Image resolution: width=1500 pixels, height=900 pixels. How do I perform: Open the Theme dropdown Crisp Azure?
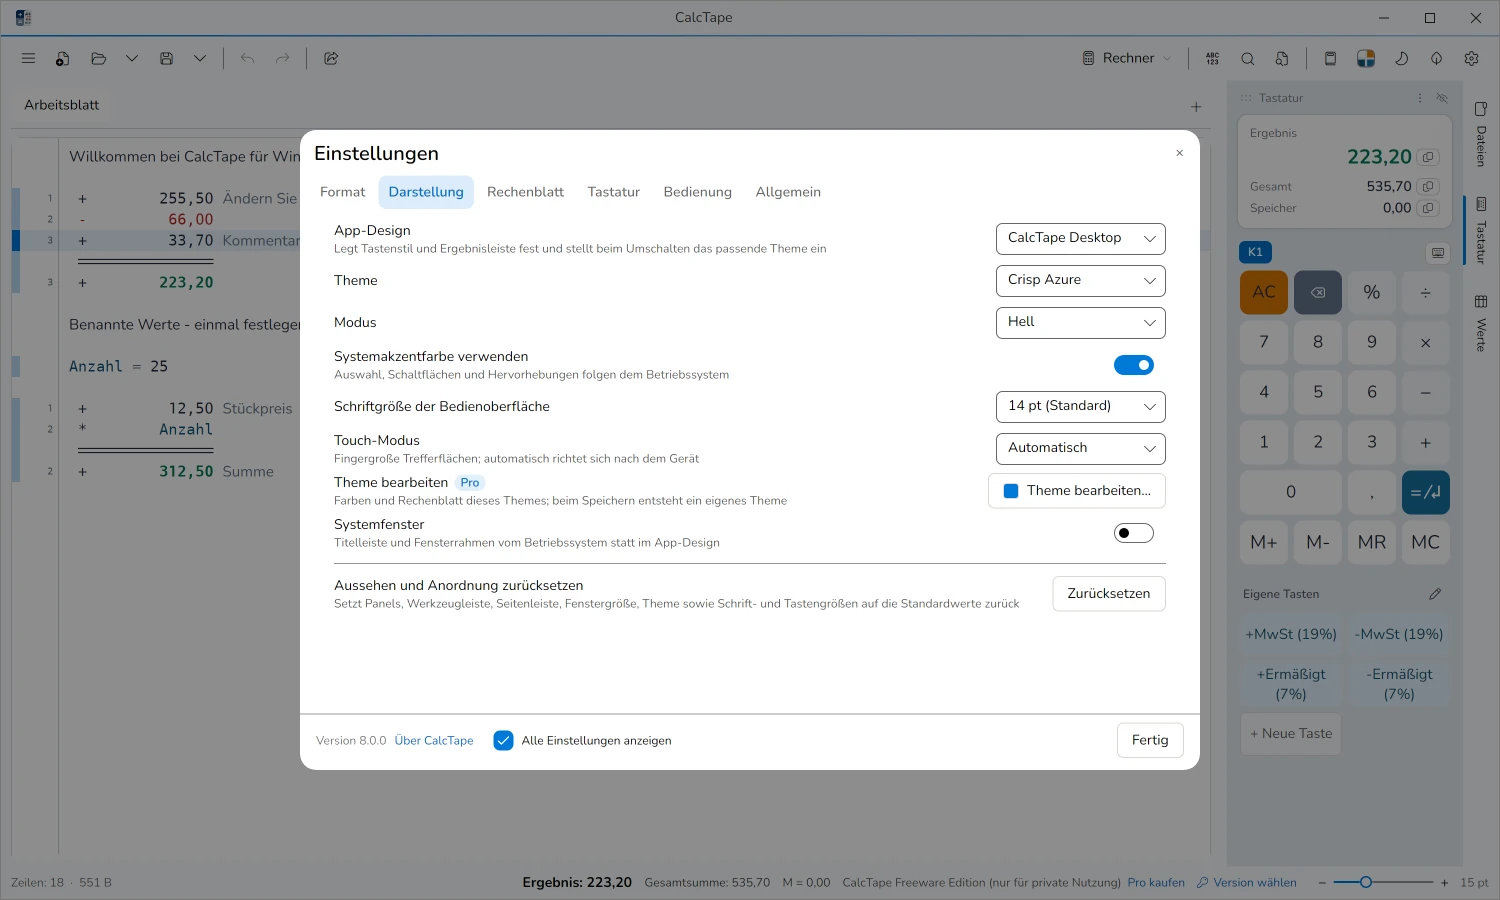(1081, 280)
